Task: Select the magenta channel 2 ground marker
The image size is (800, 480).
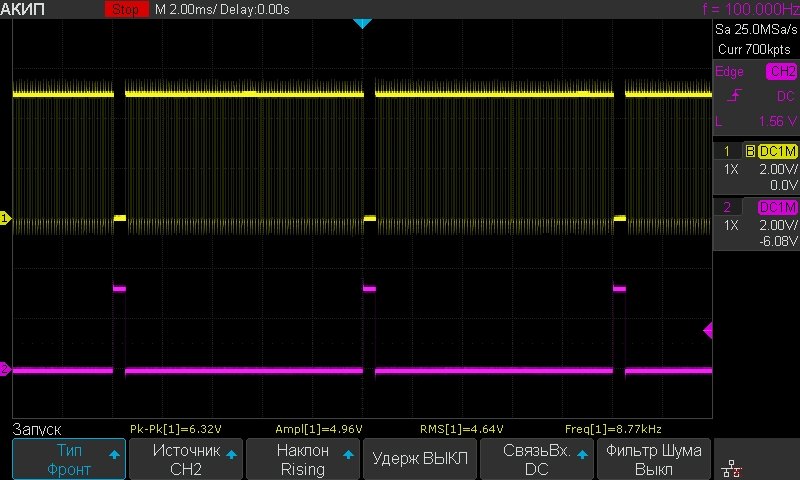Action: (5, 370)
